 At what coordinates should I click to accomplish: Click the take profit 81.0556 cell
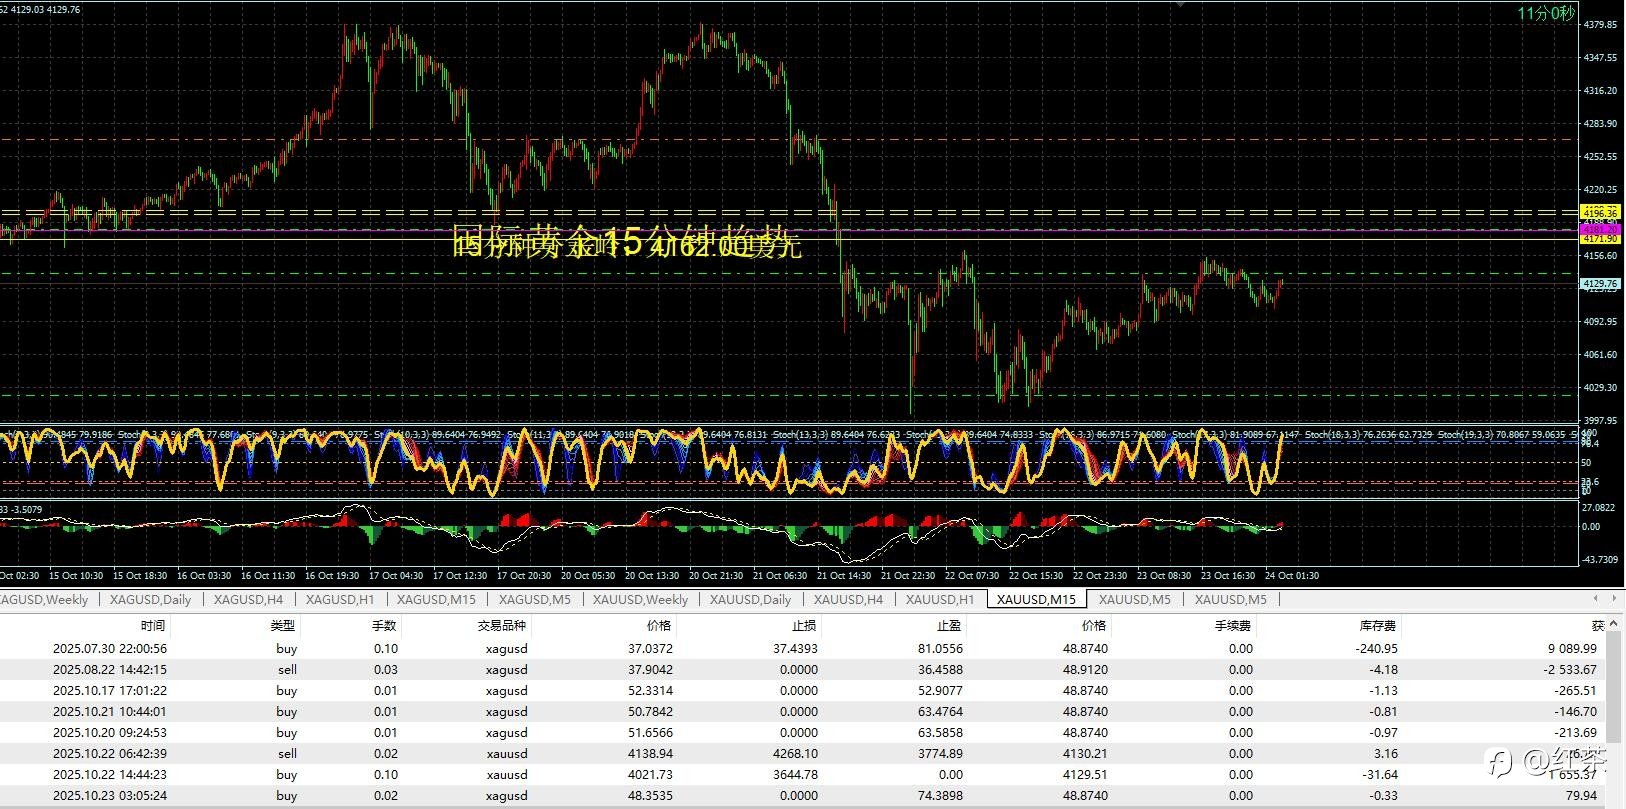(x=940, y=648)
